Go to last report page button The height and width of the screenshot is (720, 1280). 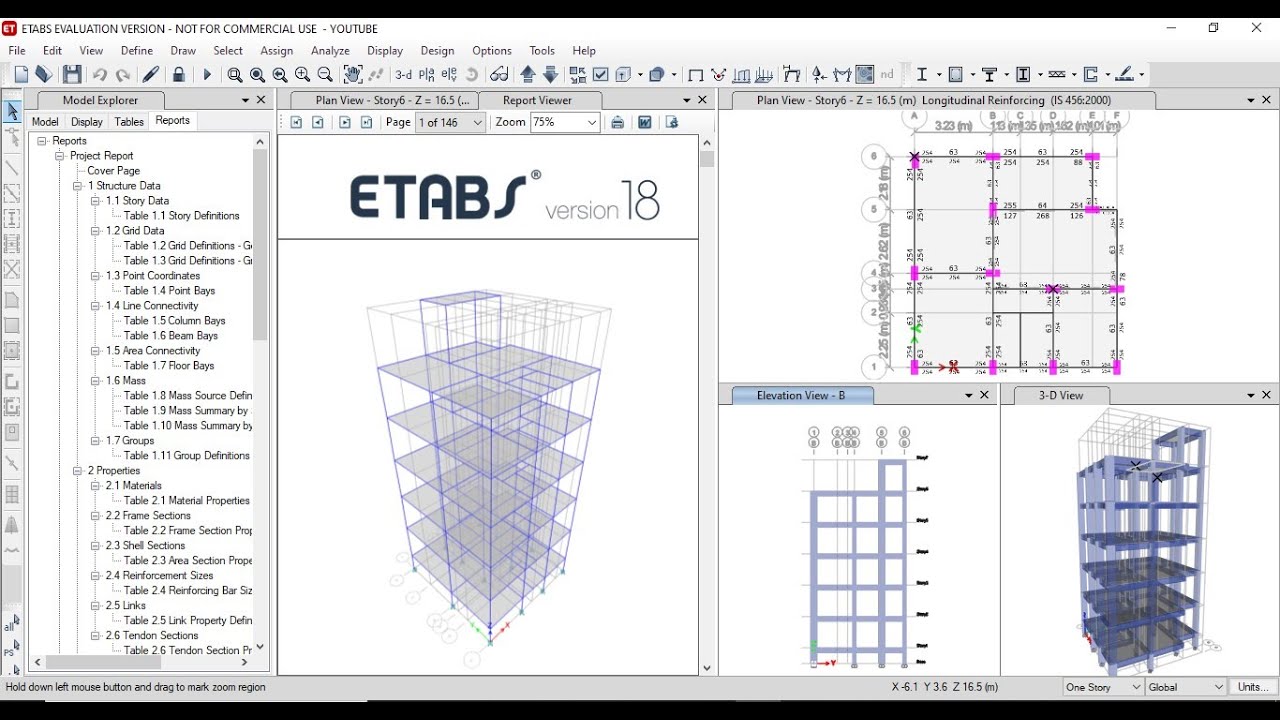pyautogui.click(x=366, y=122)
